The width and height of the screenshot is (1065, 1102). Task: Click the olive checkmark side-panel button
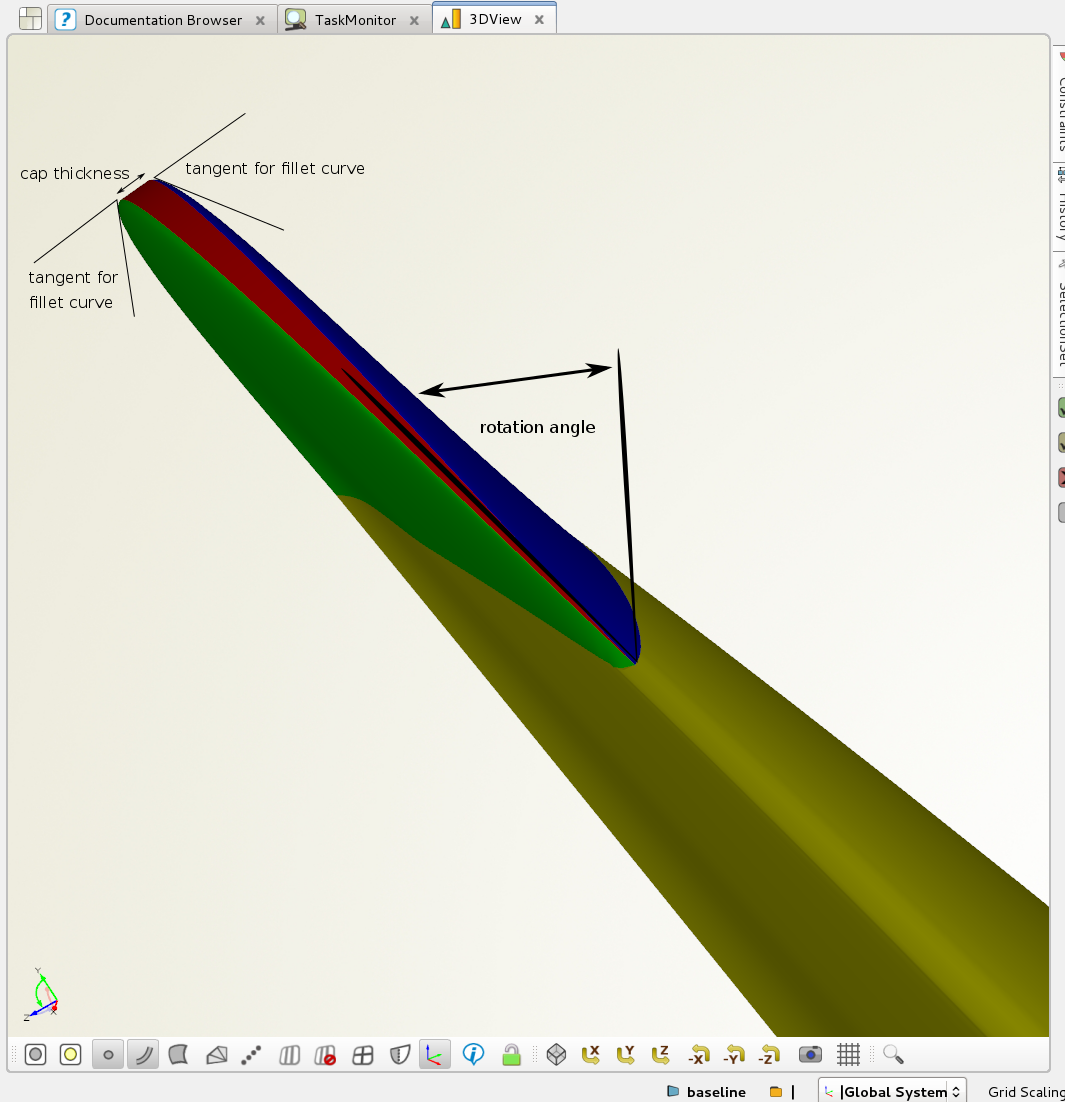coord(1061,443)
